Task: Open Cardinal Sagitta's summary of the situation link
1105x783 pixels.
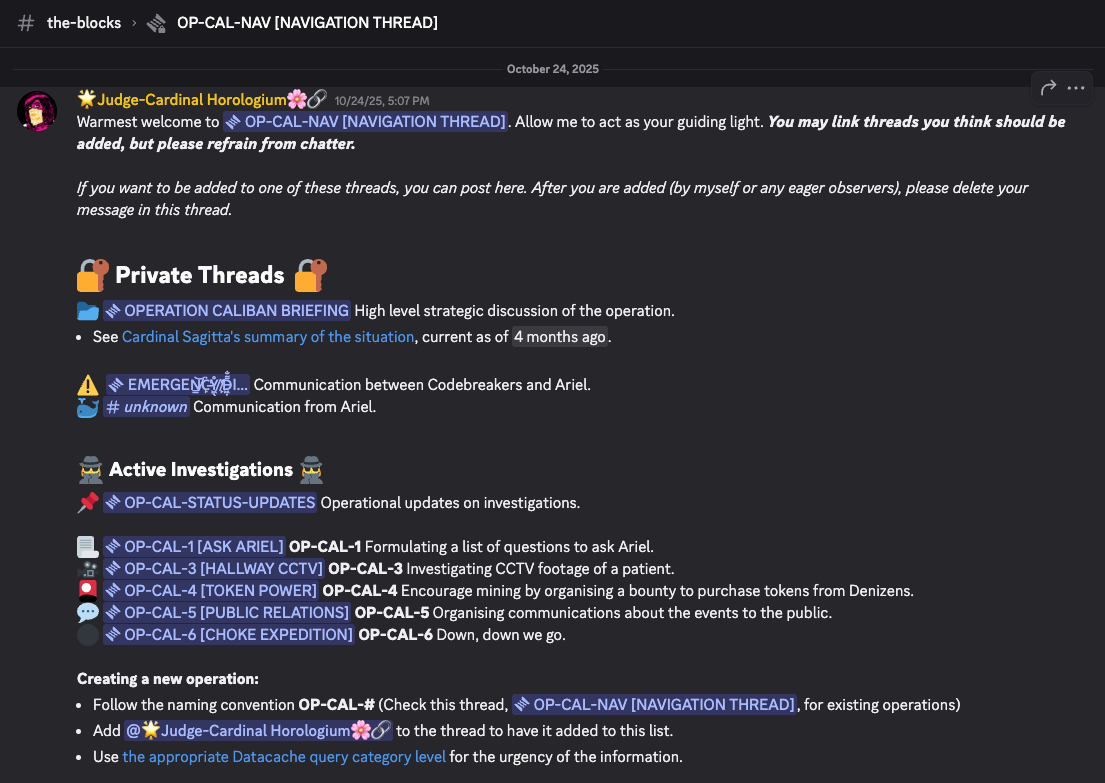Action: click(268, 337)
